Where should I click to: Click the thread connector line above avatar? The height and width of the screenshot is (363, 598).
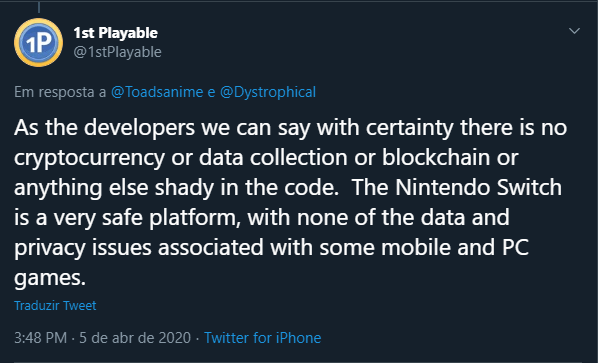39,7
